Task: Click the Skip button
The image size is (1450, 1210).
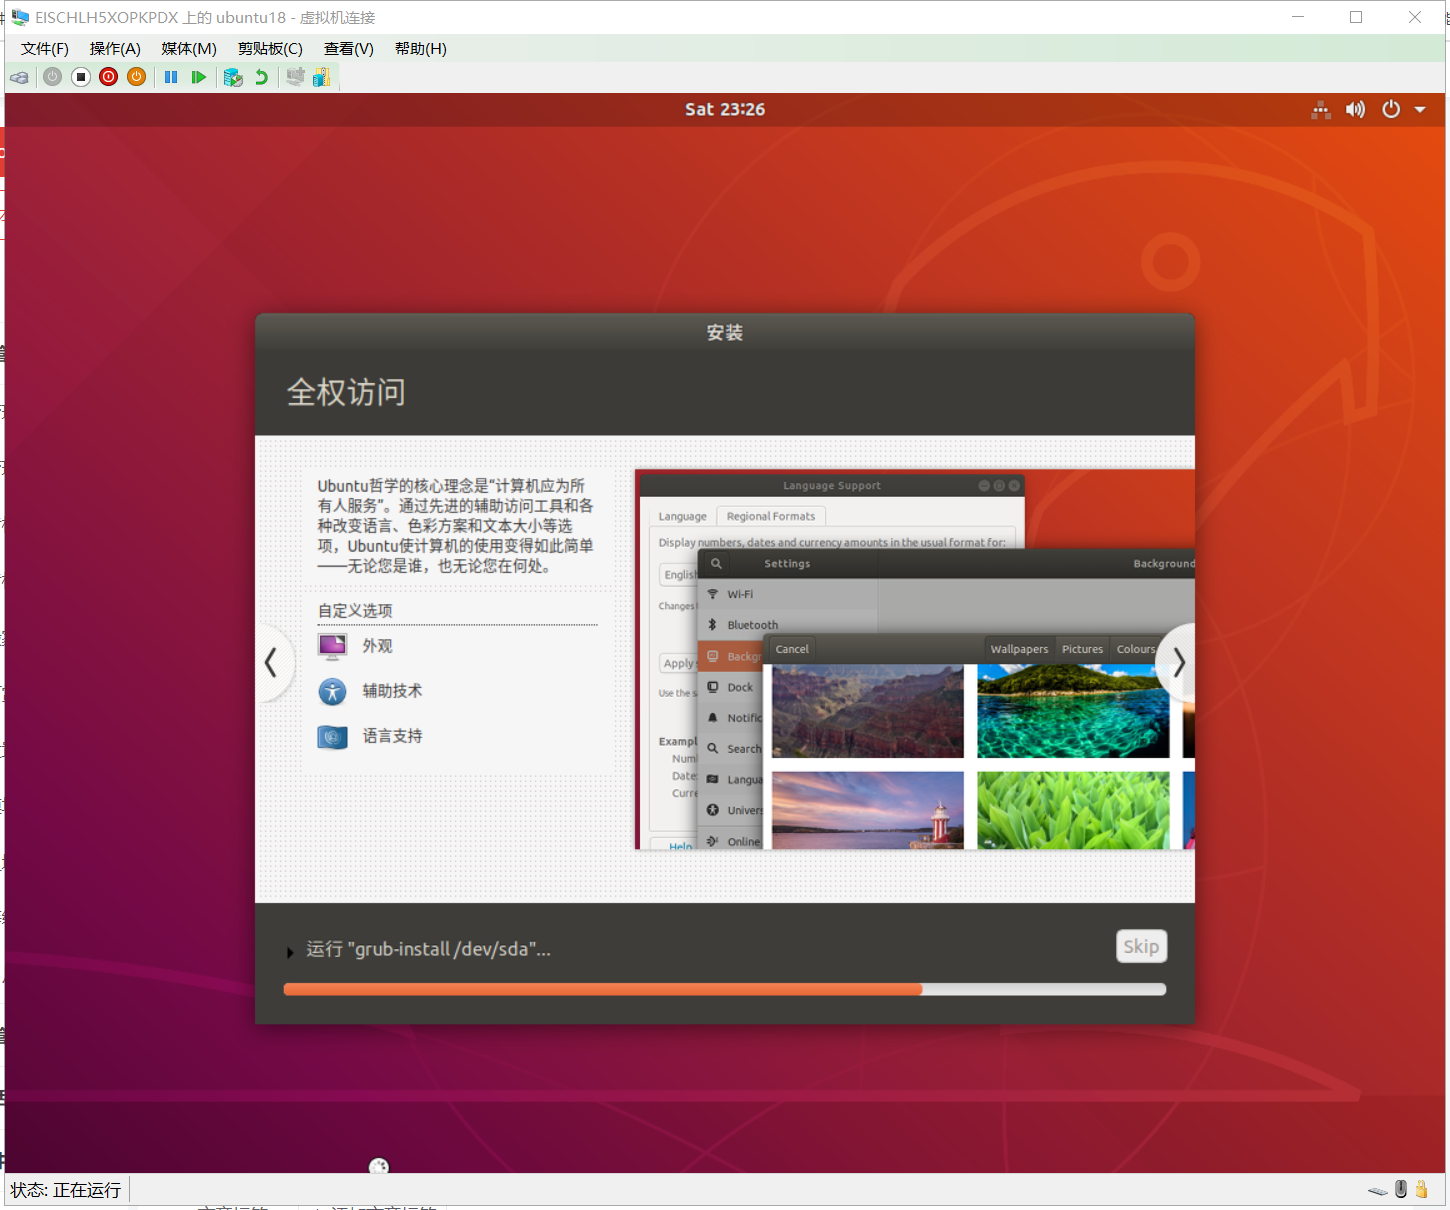Action: (1141, 947)
